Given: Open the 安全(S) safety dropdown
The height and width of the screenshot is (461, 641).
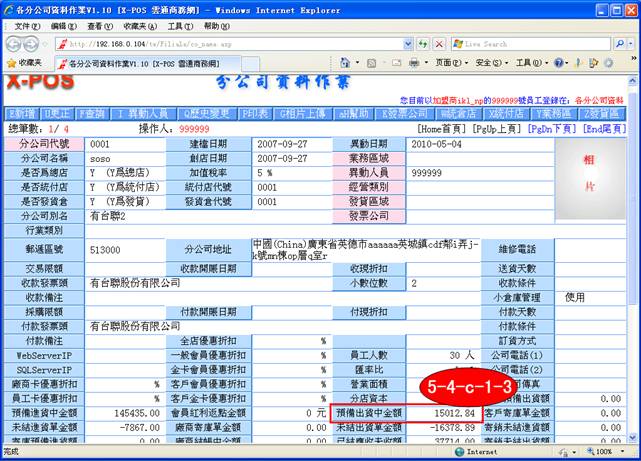Looking at the screenshot, I should pos(494,63).
